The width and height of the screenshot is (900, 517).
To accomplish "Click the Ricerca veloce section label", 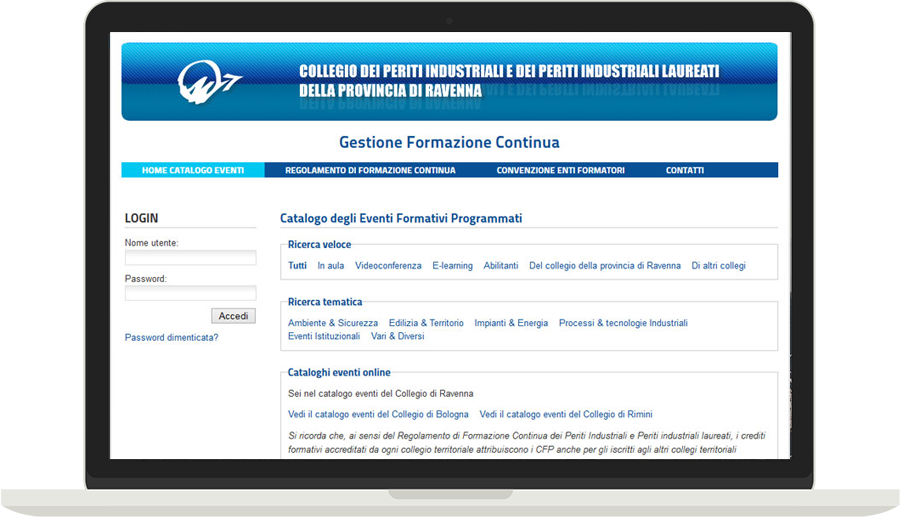I will click(319, 244).
